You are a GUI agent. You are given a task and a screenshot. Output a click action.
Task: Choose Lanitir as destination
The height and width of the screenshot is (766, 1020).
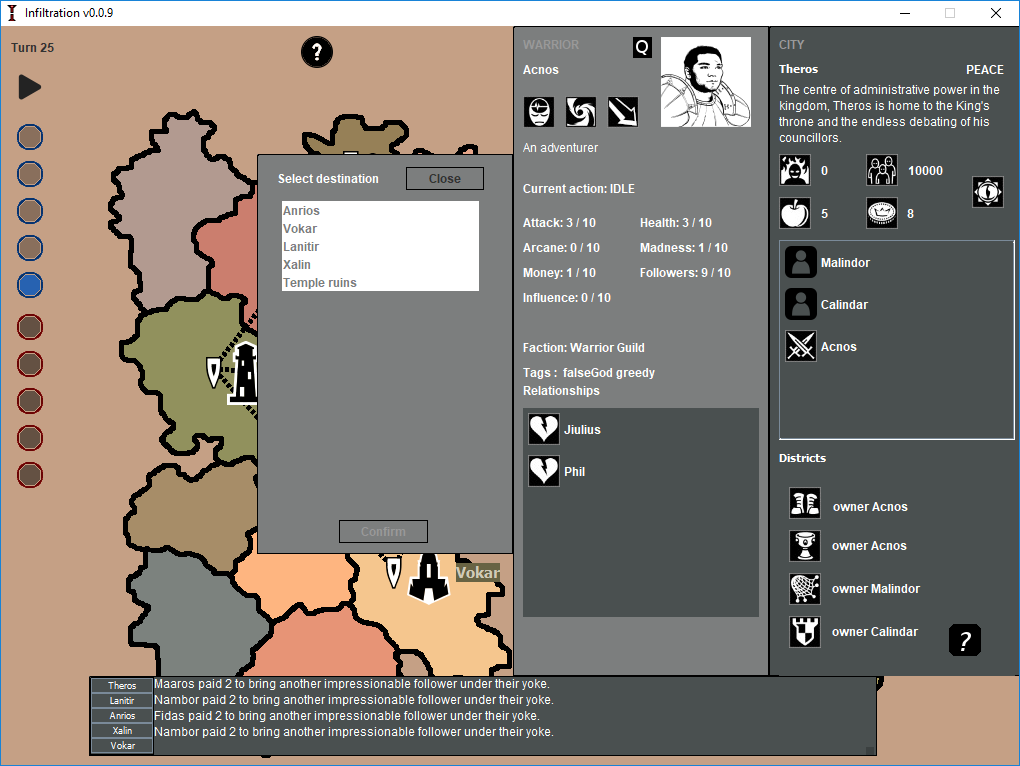(x=380, y=246)
